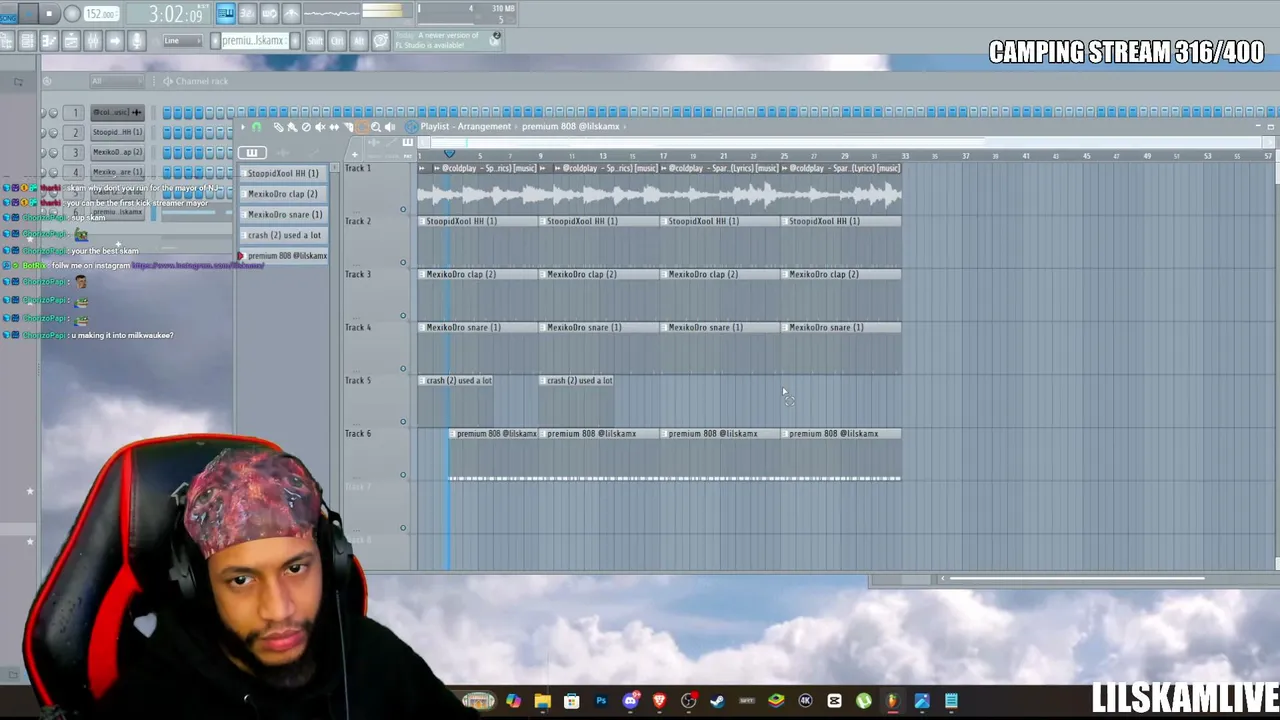The image size is (1280, 720).
Task: Select channel button Stoopid..HH (1)
Action: [118, 132]
